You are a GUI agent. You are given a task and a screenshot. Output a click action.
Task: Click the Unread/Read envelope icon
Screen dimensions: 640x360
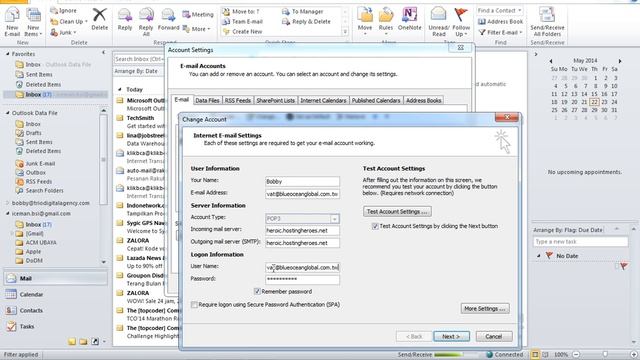(439, 21)
